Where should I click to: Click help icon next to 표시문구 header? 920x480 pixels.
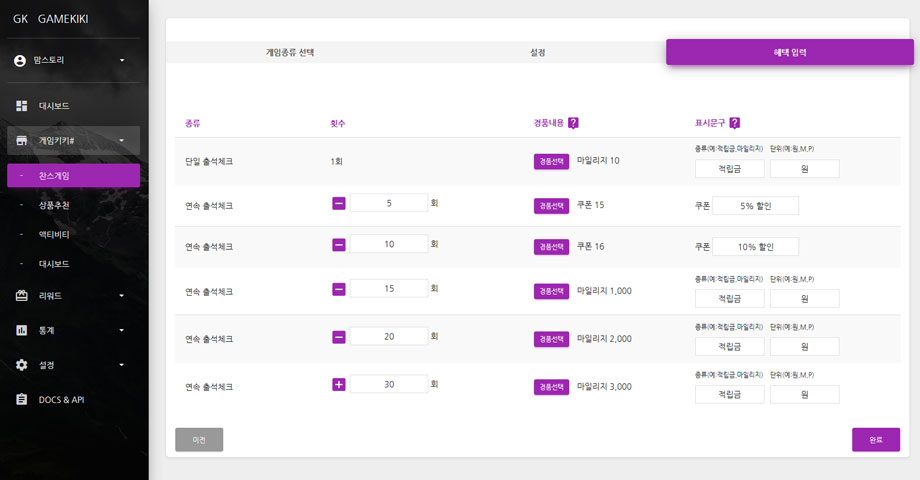(735, 123)
